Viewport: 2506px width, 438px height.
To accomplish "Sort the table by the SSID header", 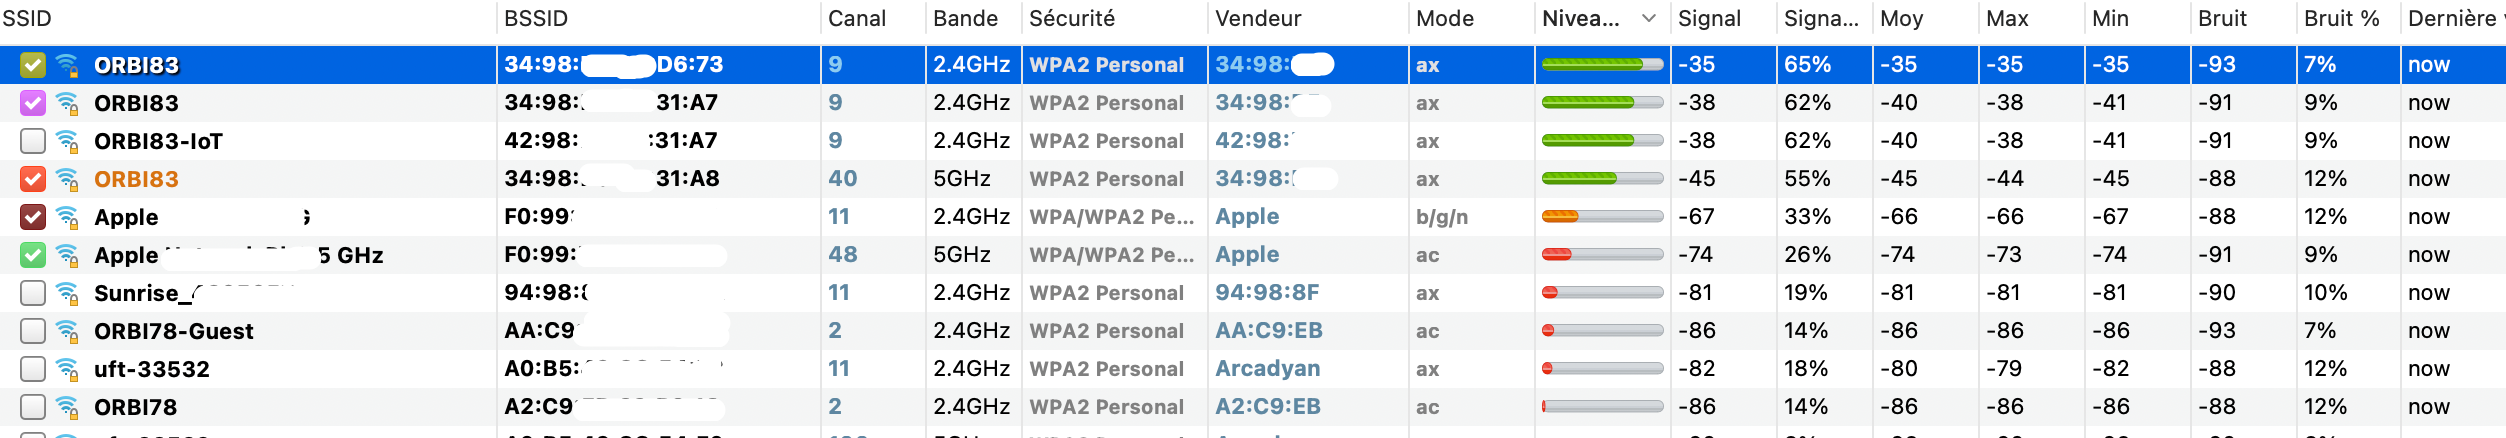I will coord(27,19).
